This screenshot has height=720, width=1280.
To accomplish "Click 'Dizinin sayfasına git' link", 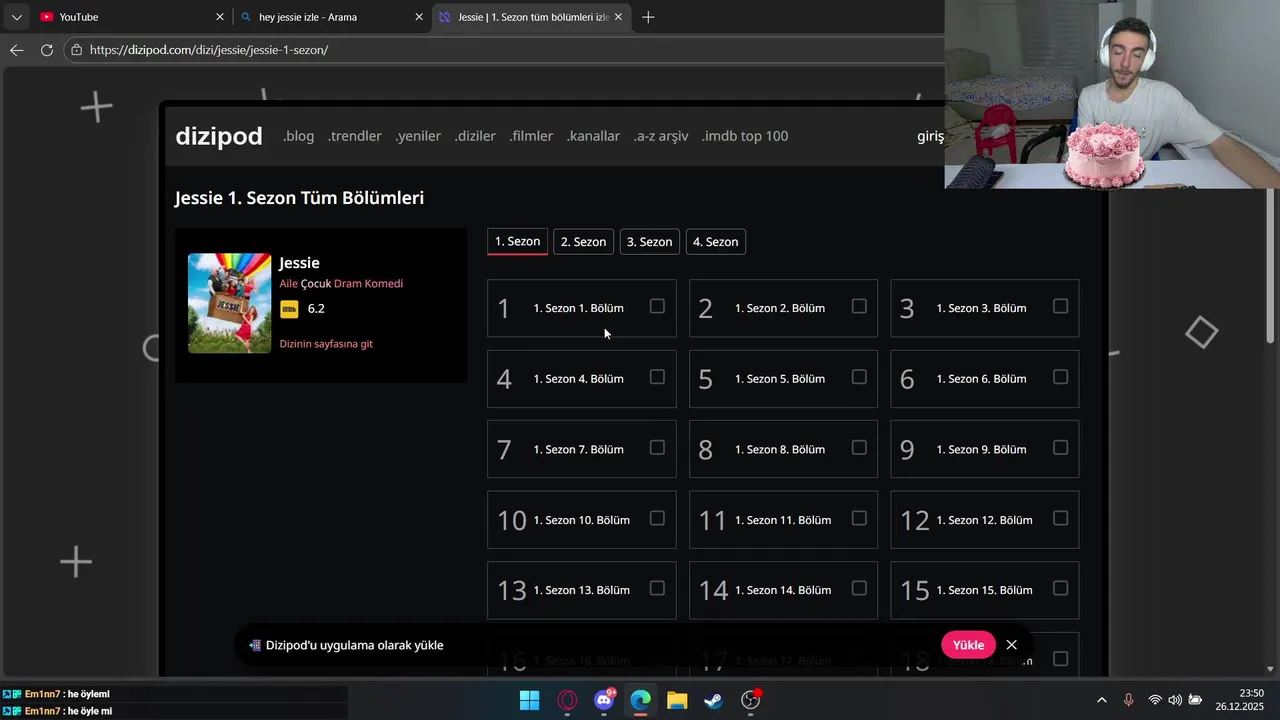I will click(x=326, y=344).
